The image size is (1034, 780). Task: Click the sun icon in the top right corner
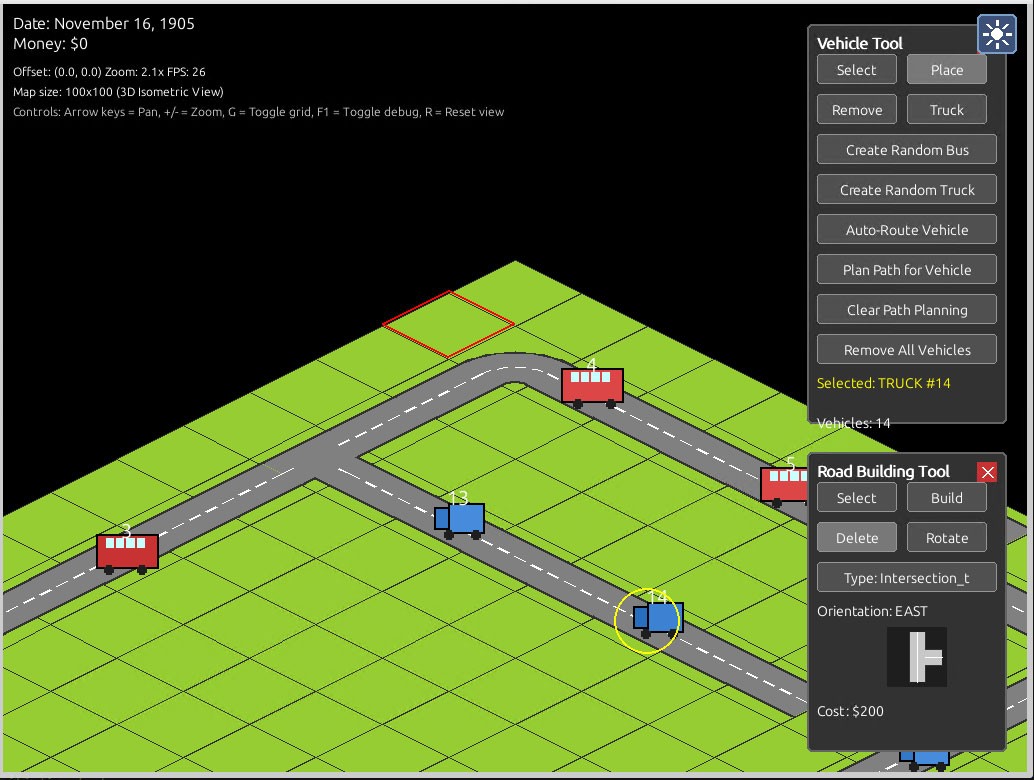(996, 34)
